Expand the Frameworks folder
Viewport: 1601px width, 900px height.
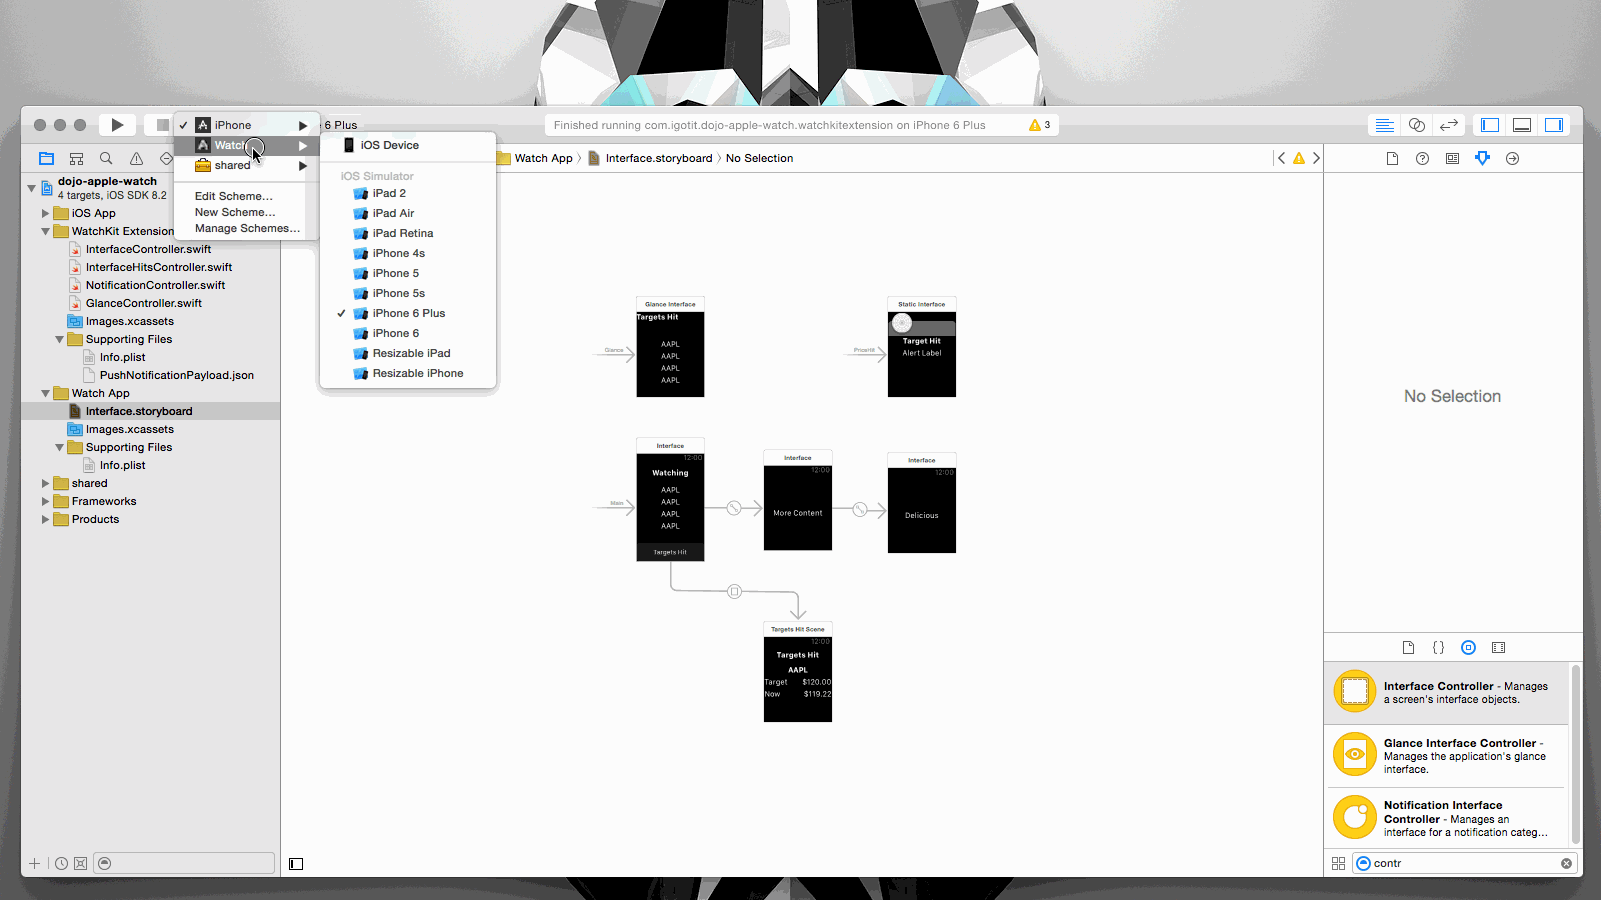coord(45,501)
